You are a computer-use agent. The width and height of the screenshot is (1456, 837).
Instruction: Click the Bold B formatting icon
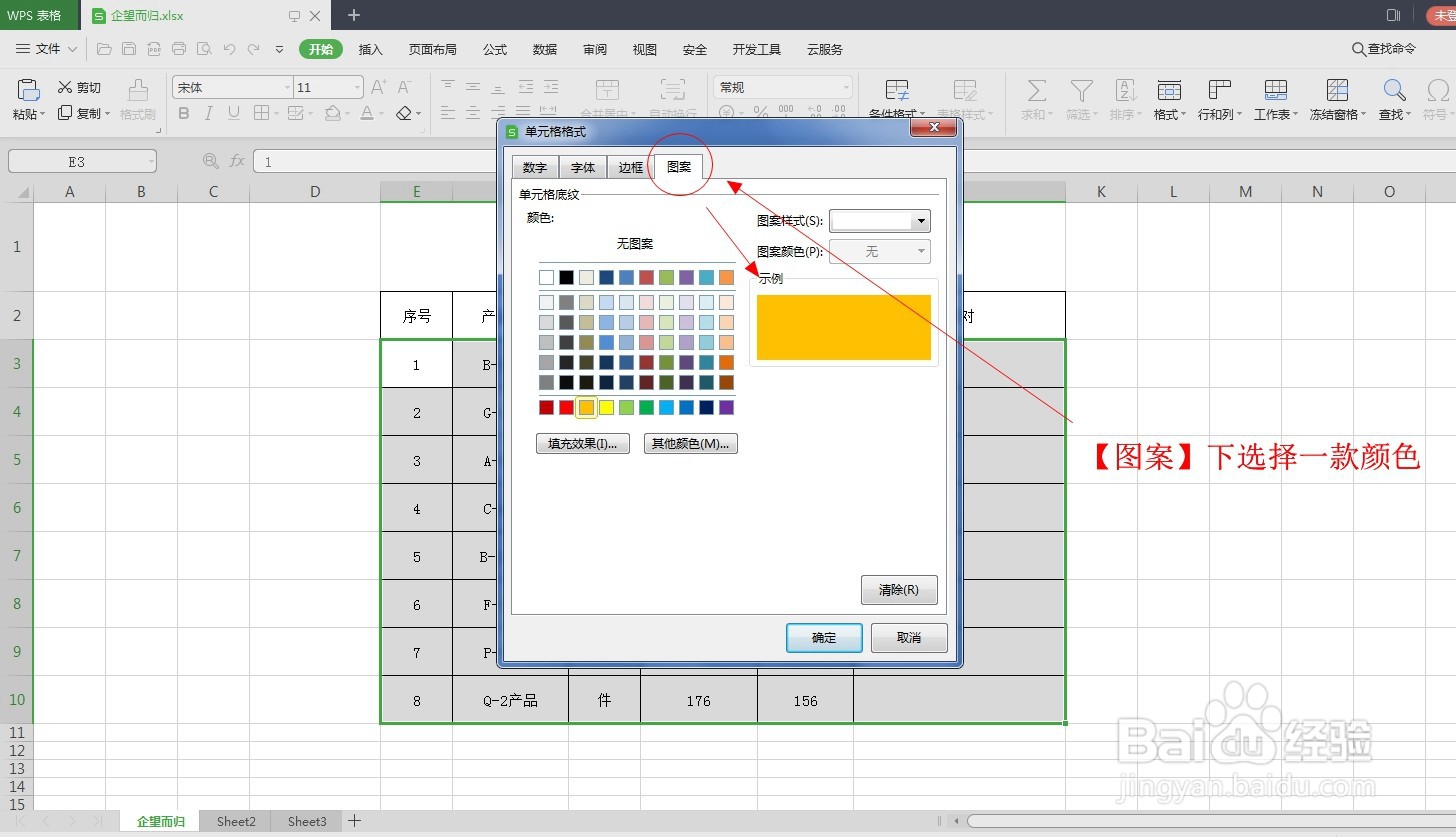pos(184,114)
